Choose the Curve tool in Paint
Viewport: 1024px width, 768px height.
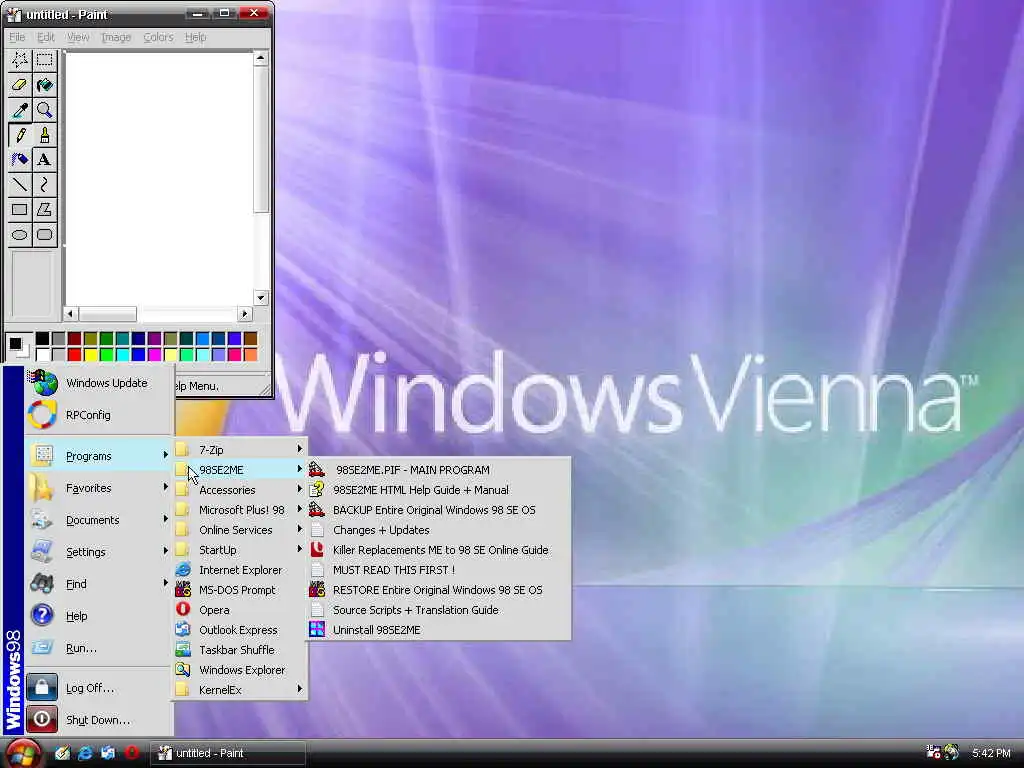44,184
